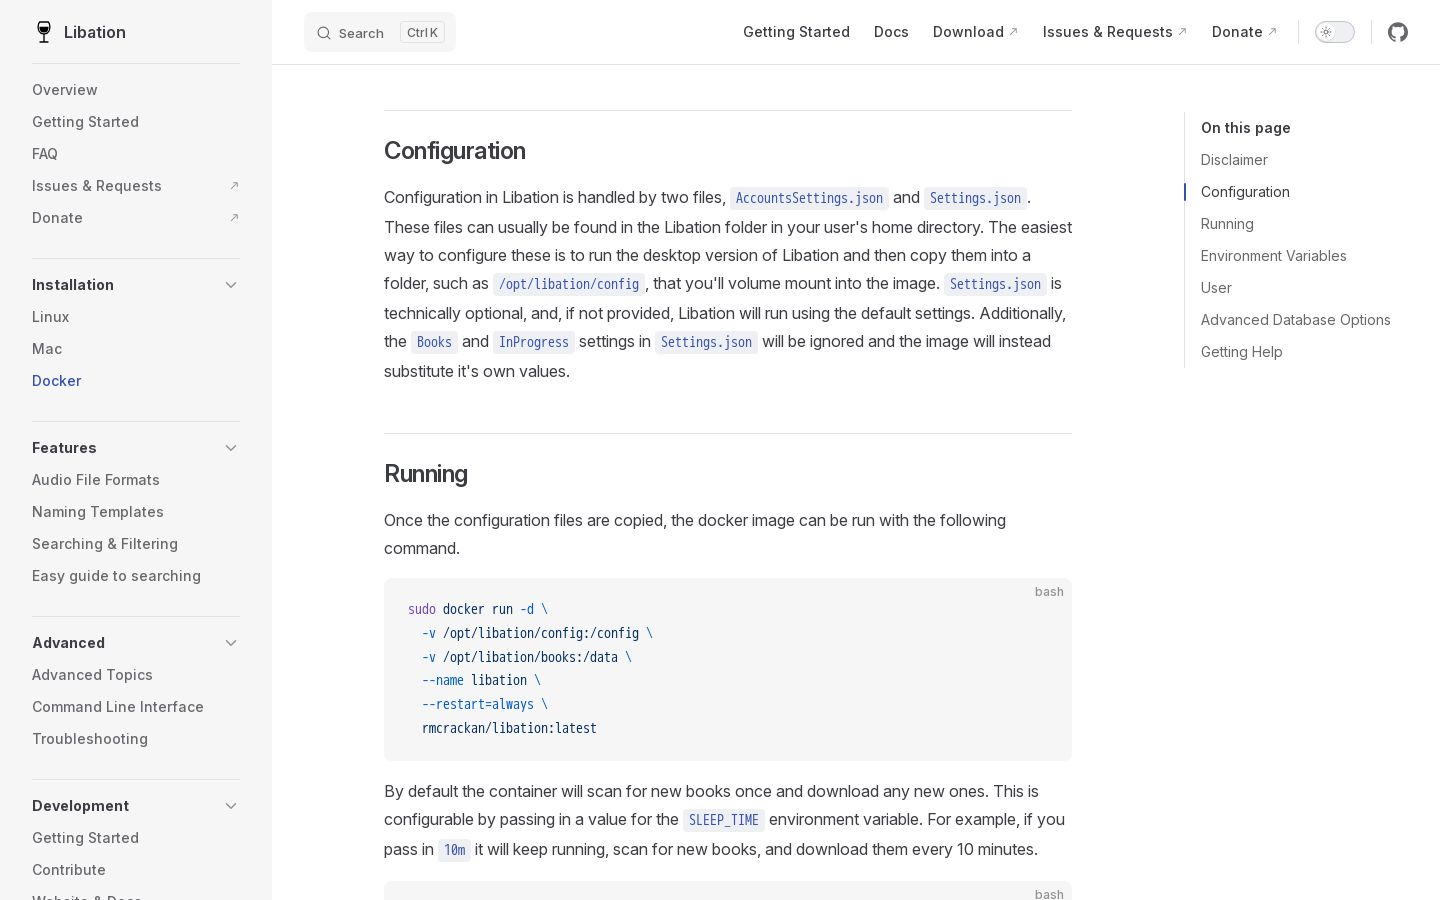The image size is (1440, 900).
Task: Click external arrow next to navbar Issues & Requests
Action: pos(1182,32)
